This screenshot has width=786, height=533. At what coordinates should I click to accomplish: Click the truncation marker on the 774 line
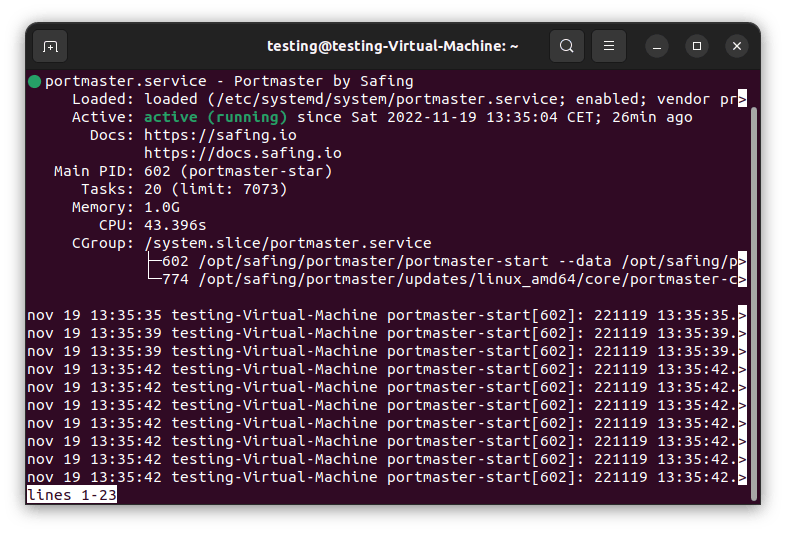(x=742, y=280)
